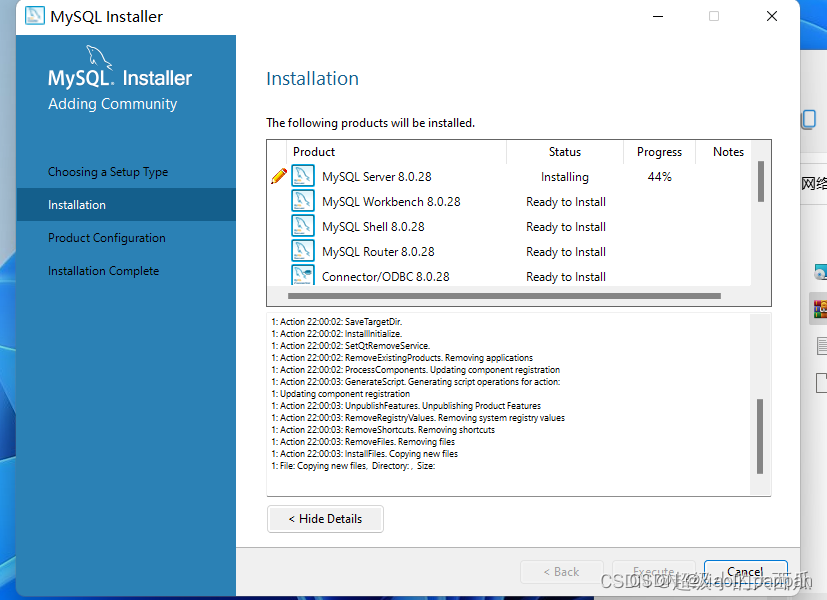Click the MySQL Workbench 8.0.28 product icon
827x600 pixels.
click(303, 201)
